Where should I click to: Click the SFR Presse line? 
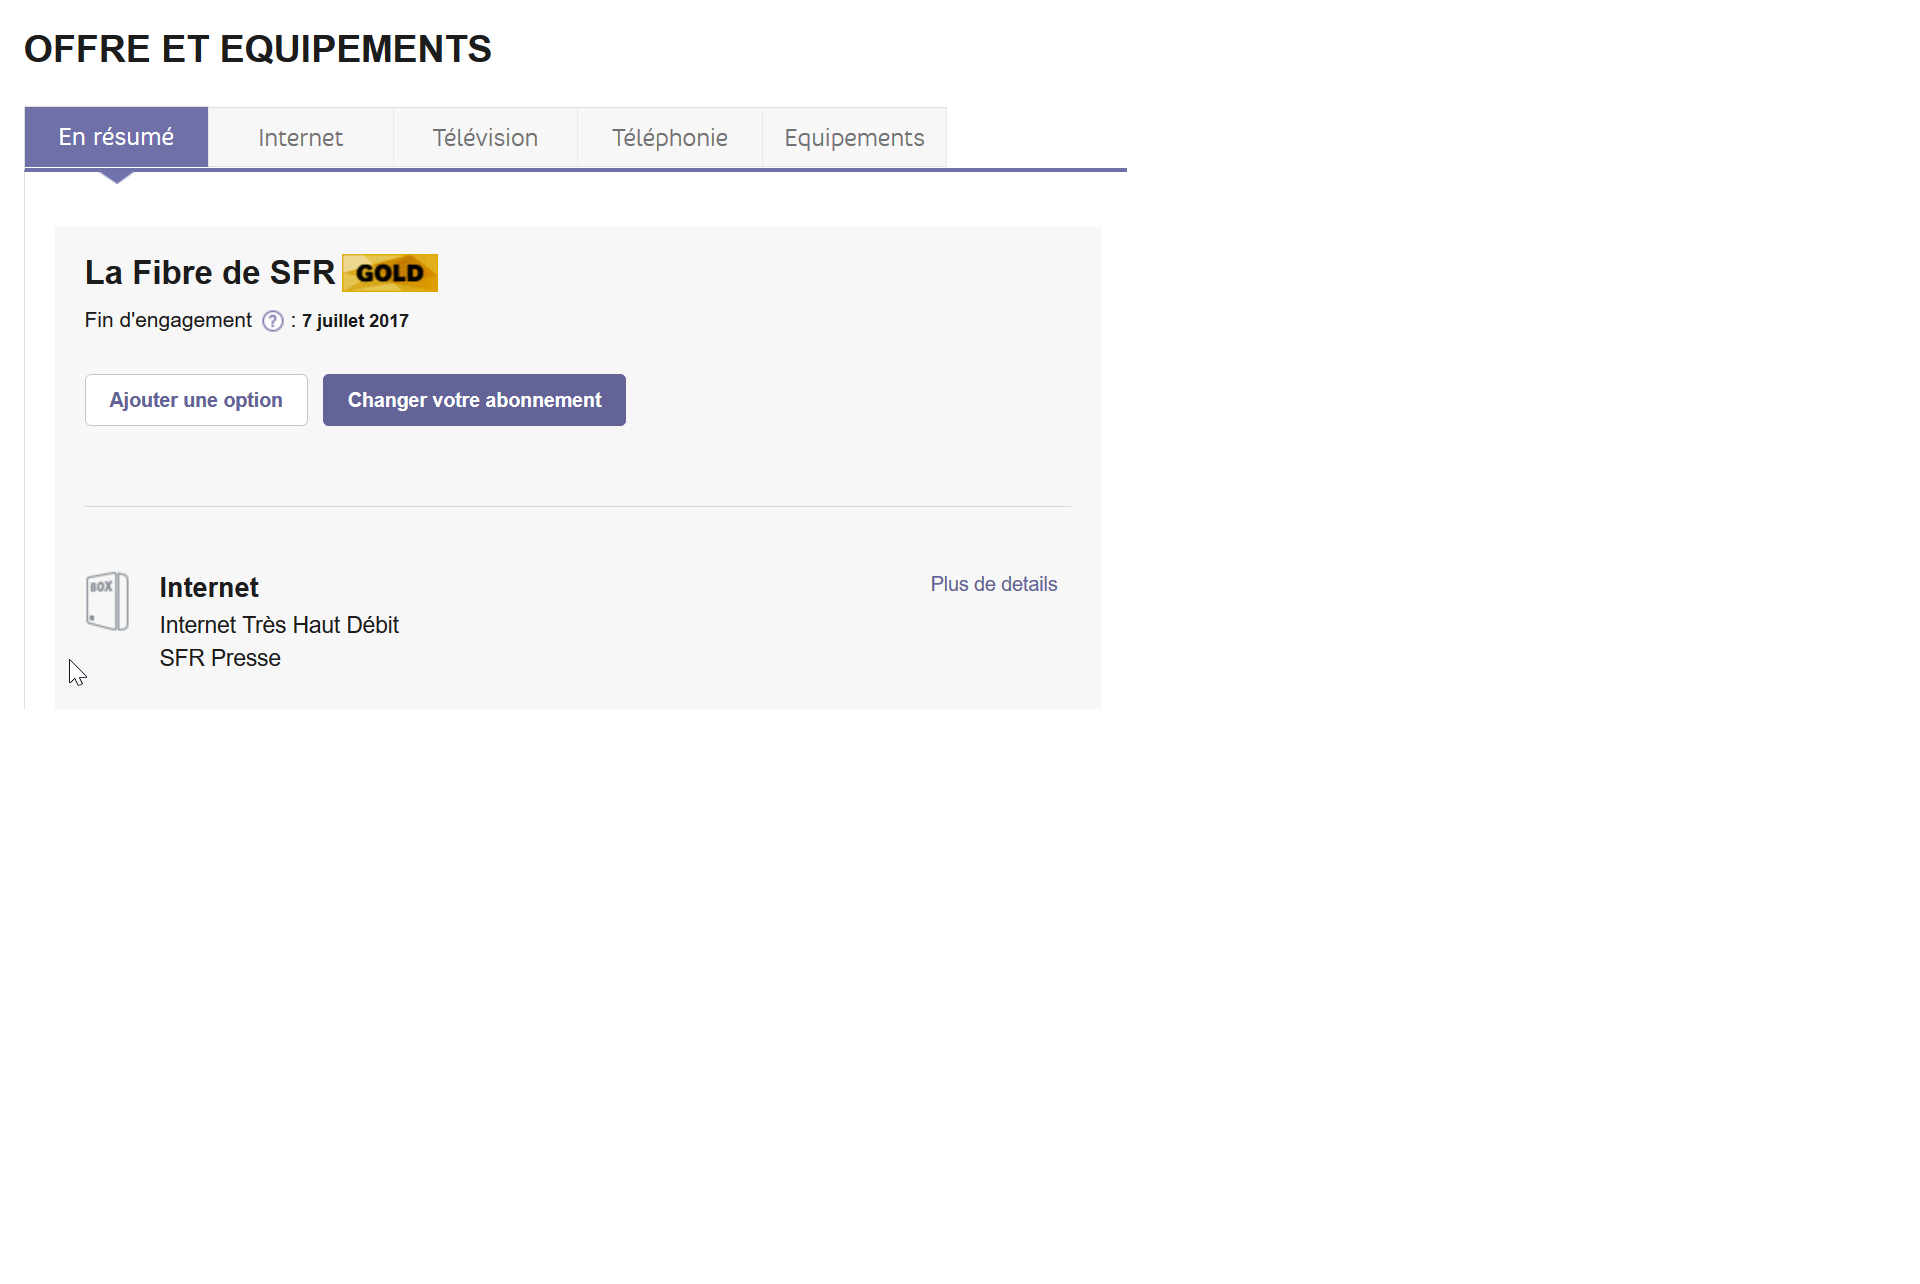[220, 658]
